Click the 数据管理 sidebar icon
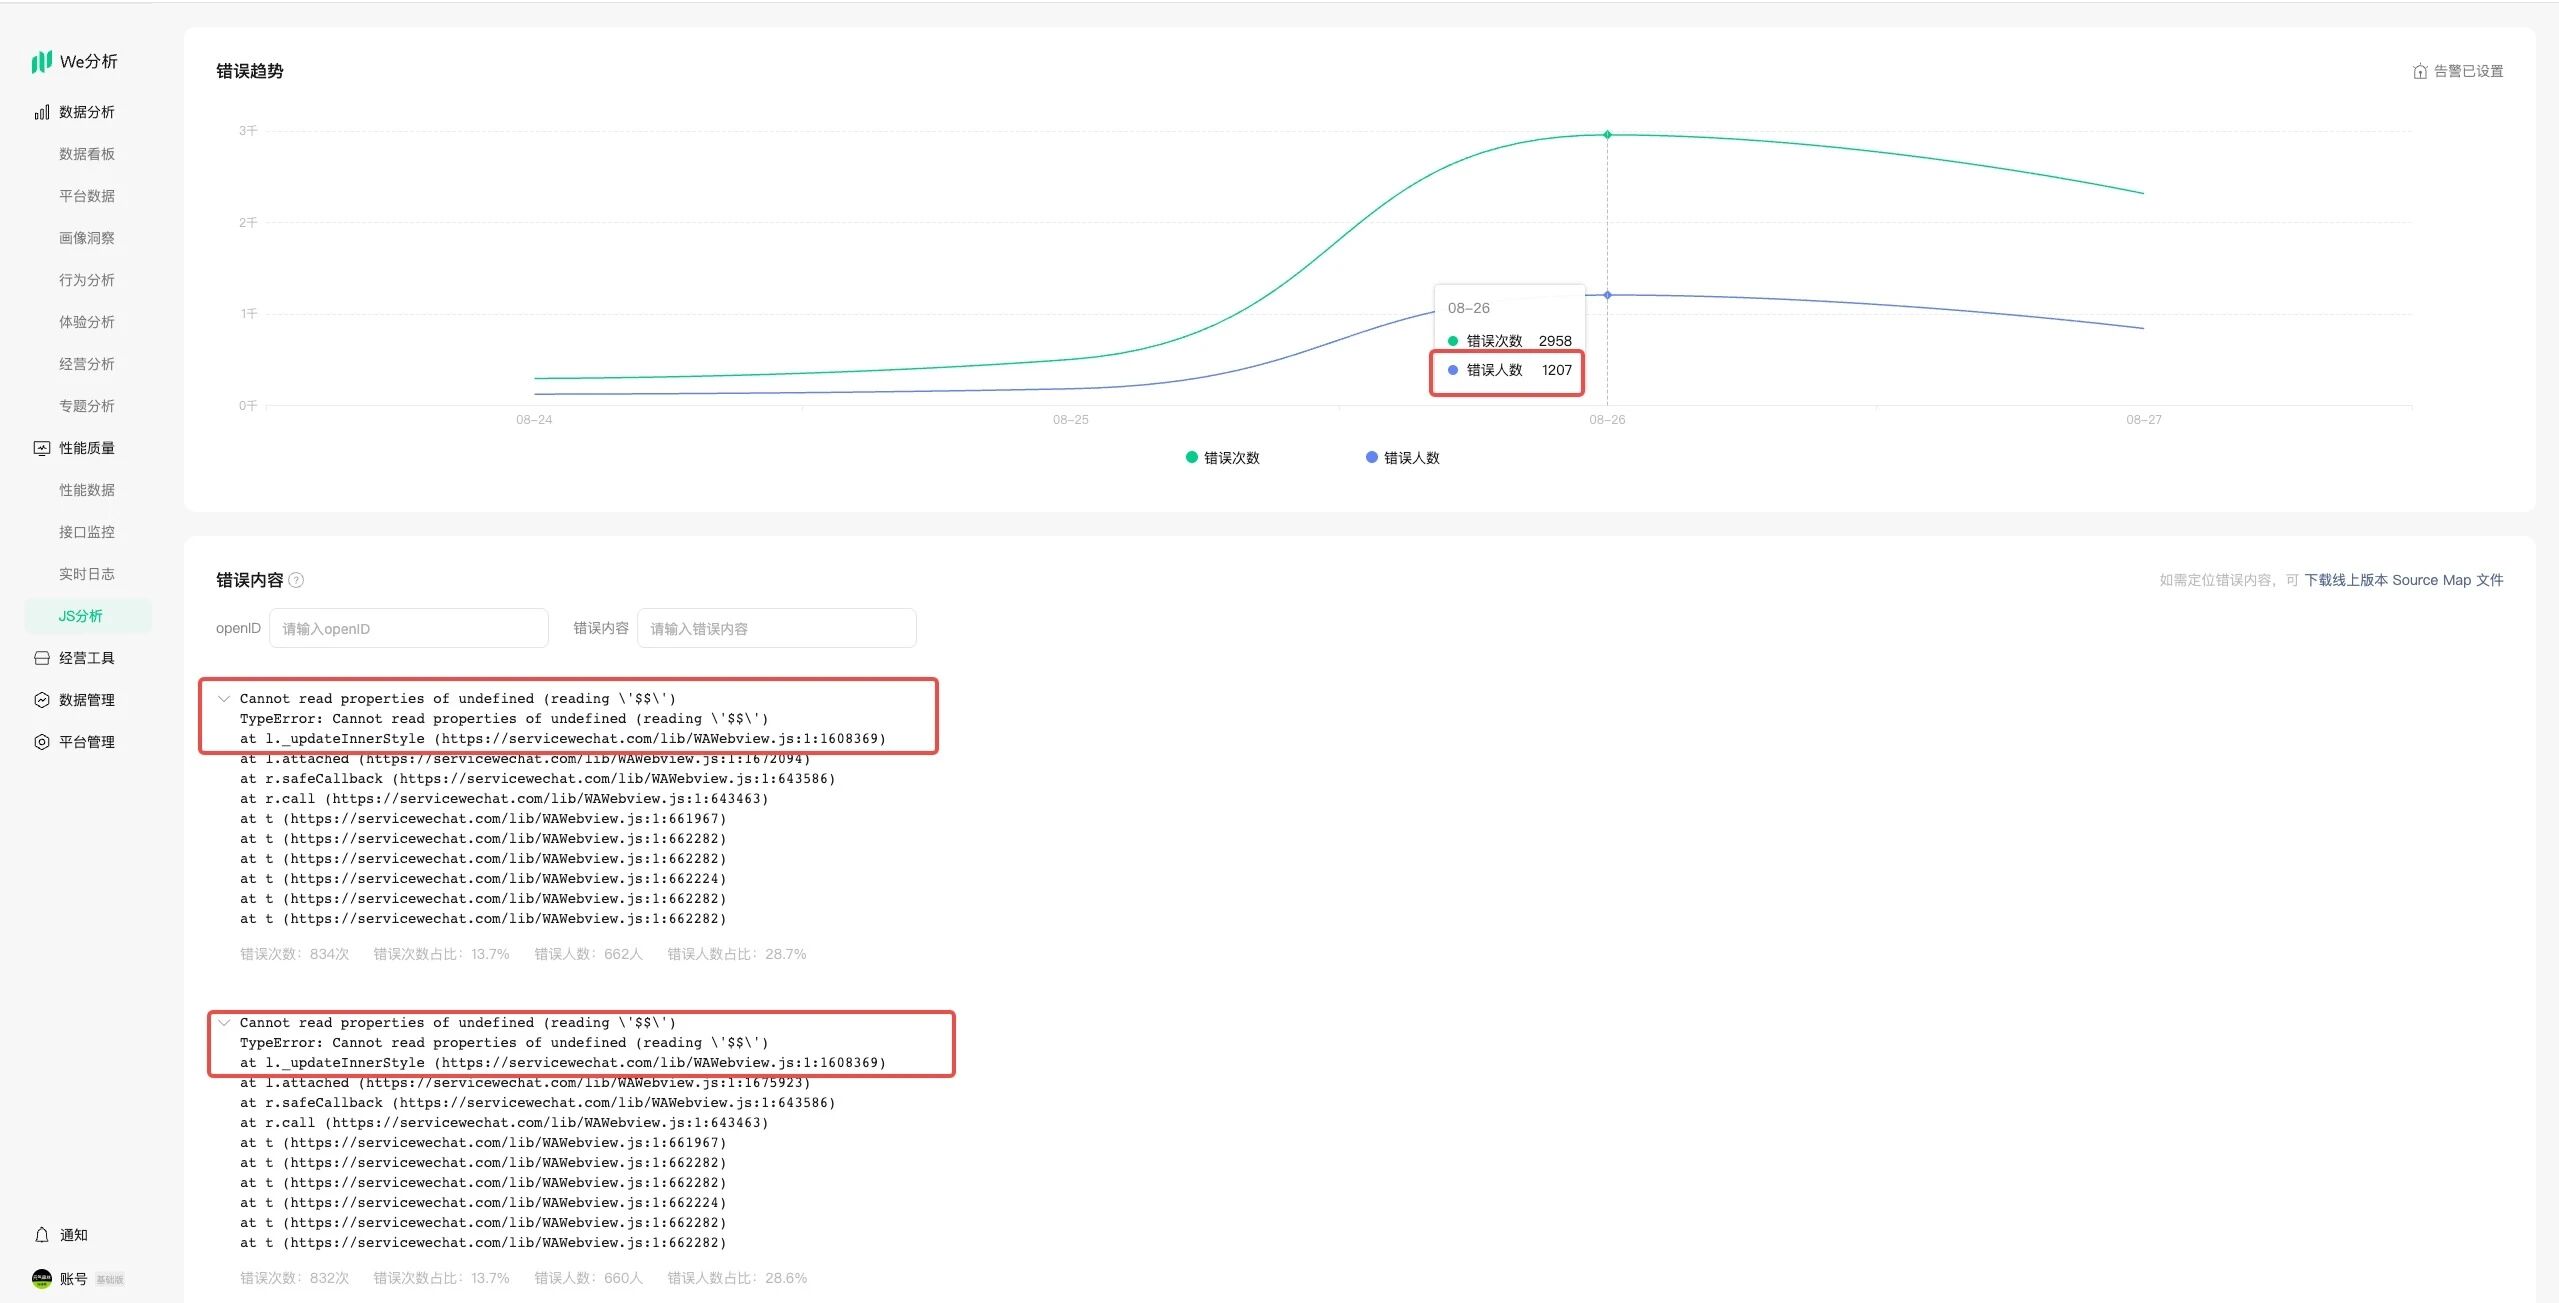 tap(41, 700)
